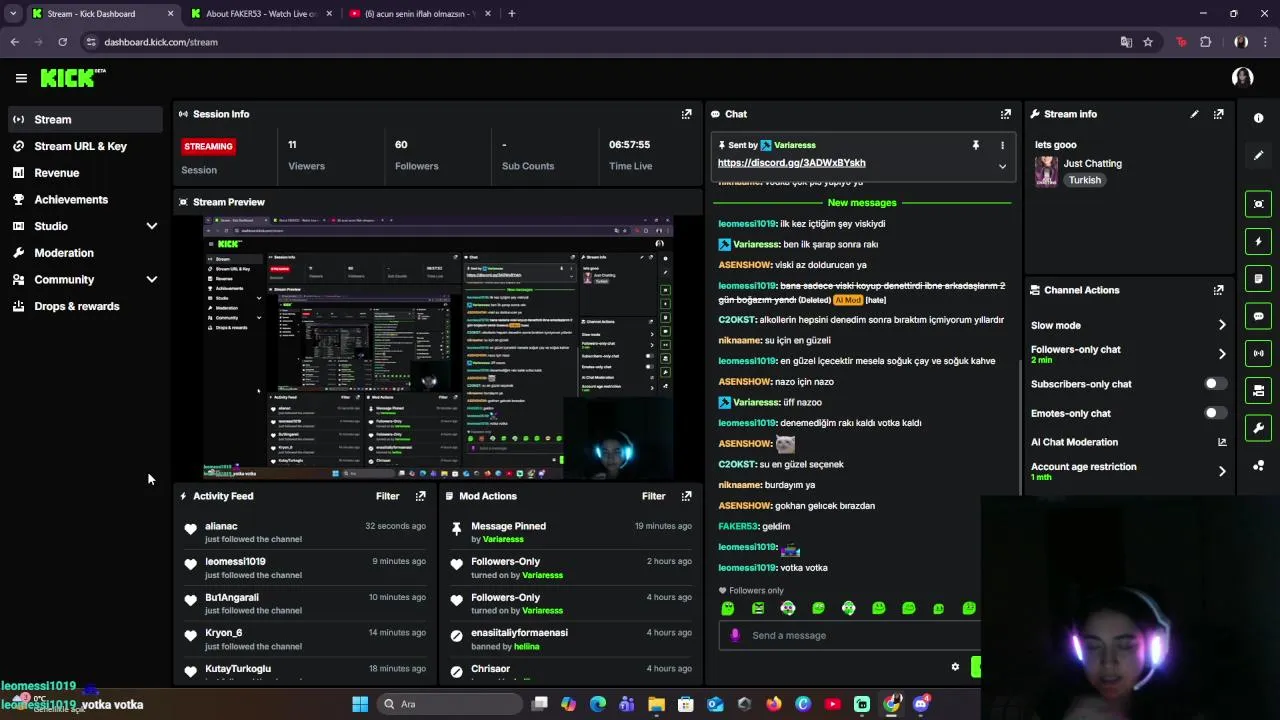Open Drops & rewards page
The image size is (1280, 720).
(x=85, y=307)
